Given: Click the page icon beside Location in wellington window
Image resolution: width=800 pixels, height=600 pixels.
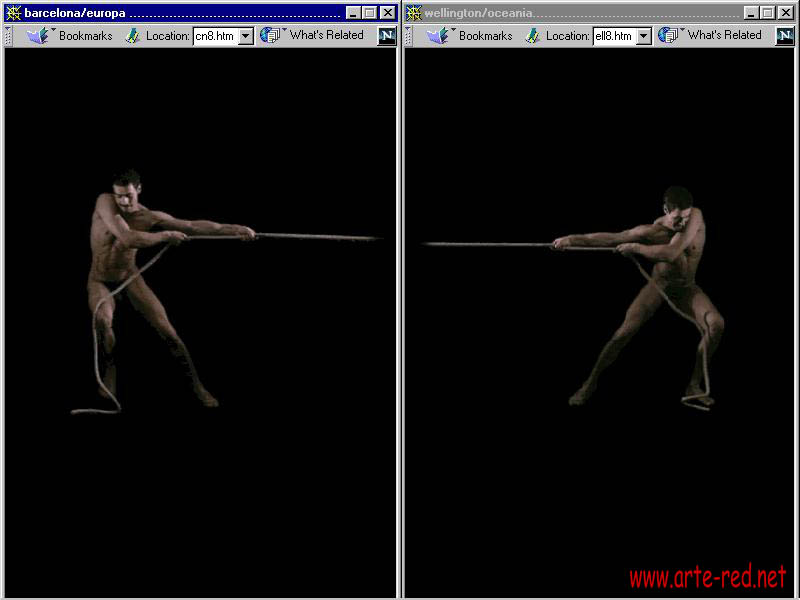Looking at the screenshot, I should tap(532, 36).
